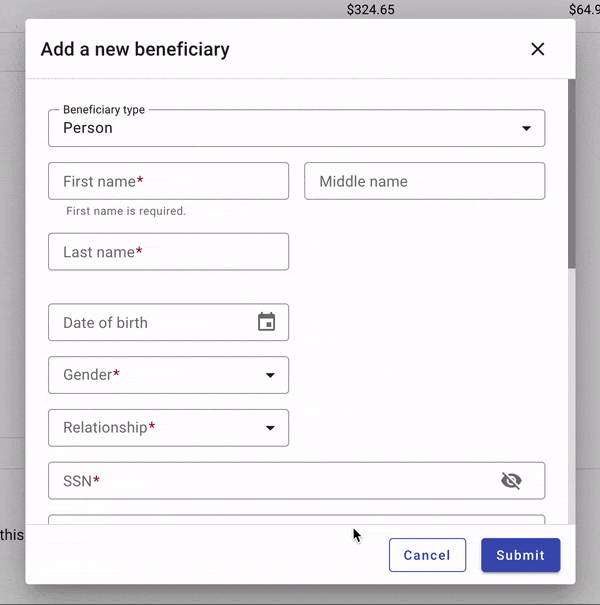Click the partially visible field below SSN

coord(296,518)
